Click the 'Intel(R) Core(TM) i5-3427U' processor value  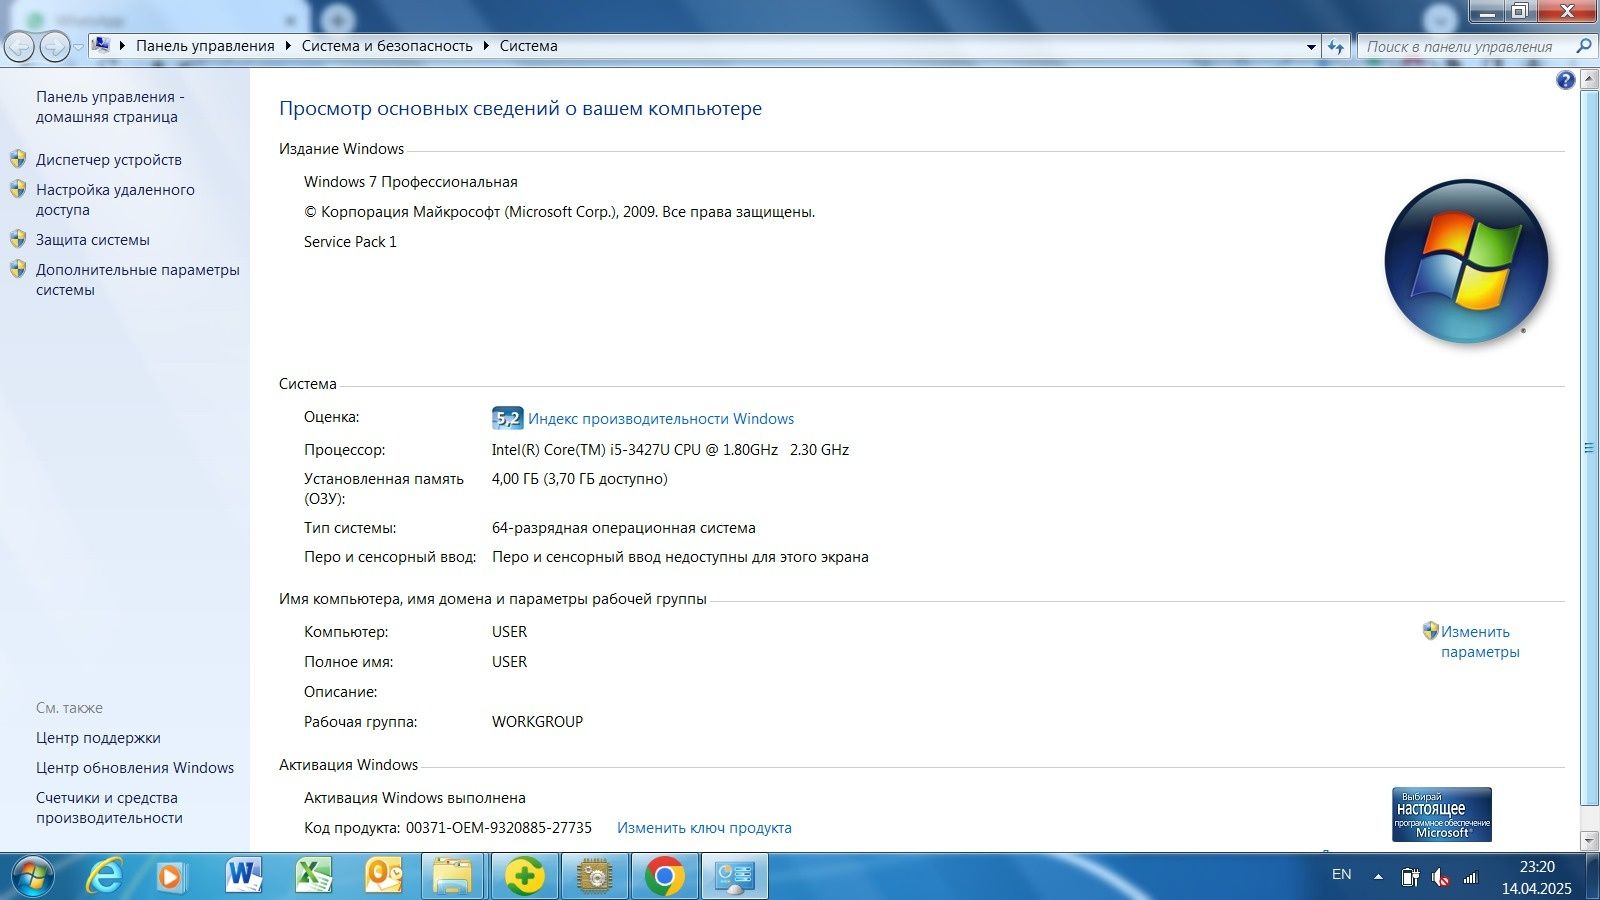coord(670,450)
